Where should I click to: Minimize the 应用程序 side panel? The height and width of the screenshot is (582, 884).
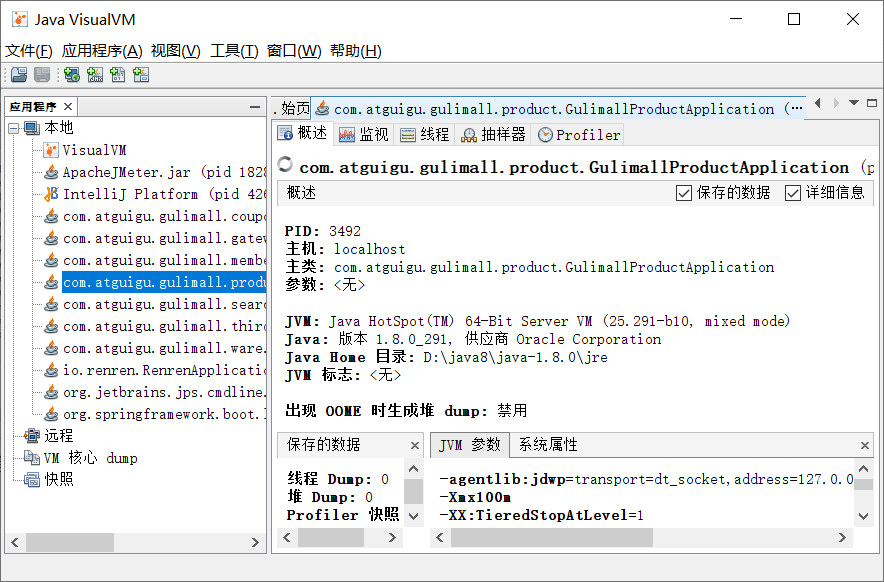pos(255,107)
